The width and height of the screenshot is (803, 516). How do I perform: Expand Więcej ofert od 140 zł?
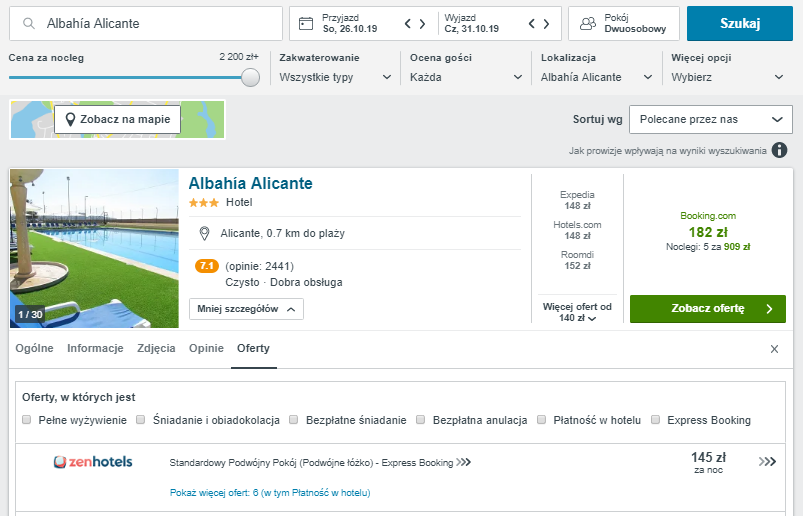coord(577,312)
